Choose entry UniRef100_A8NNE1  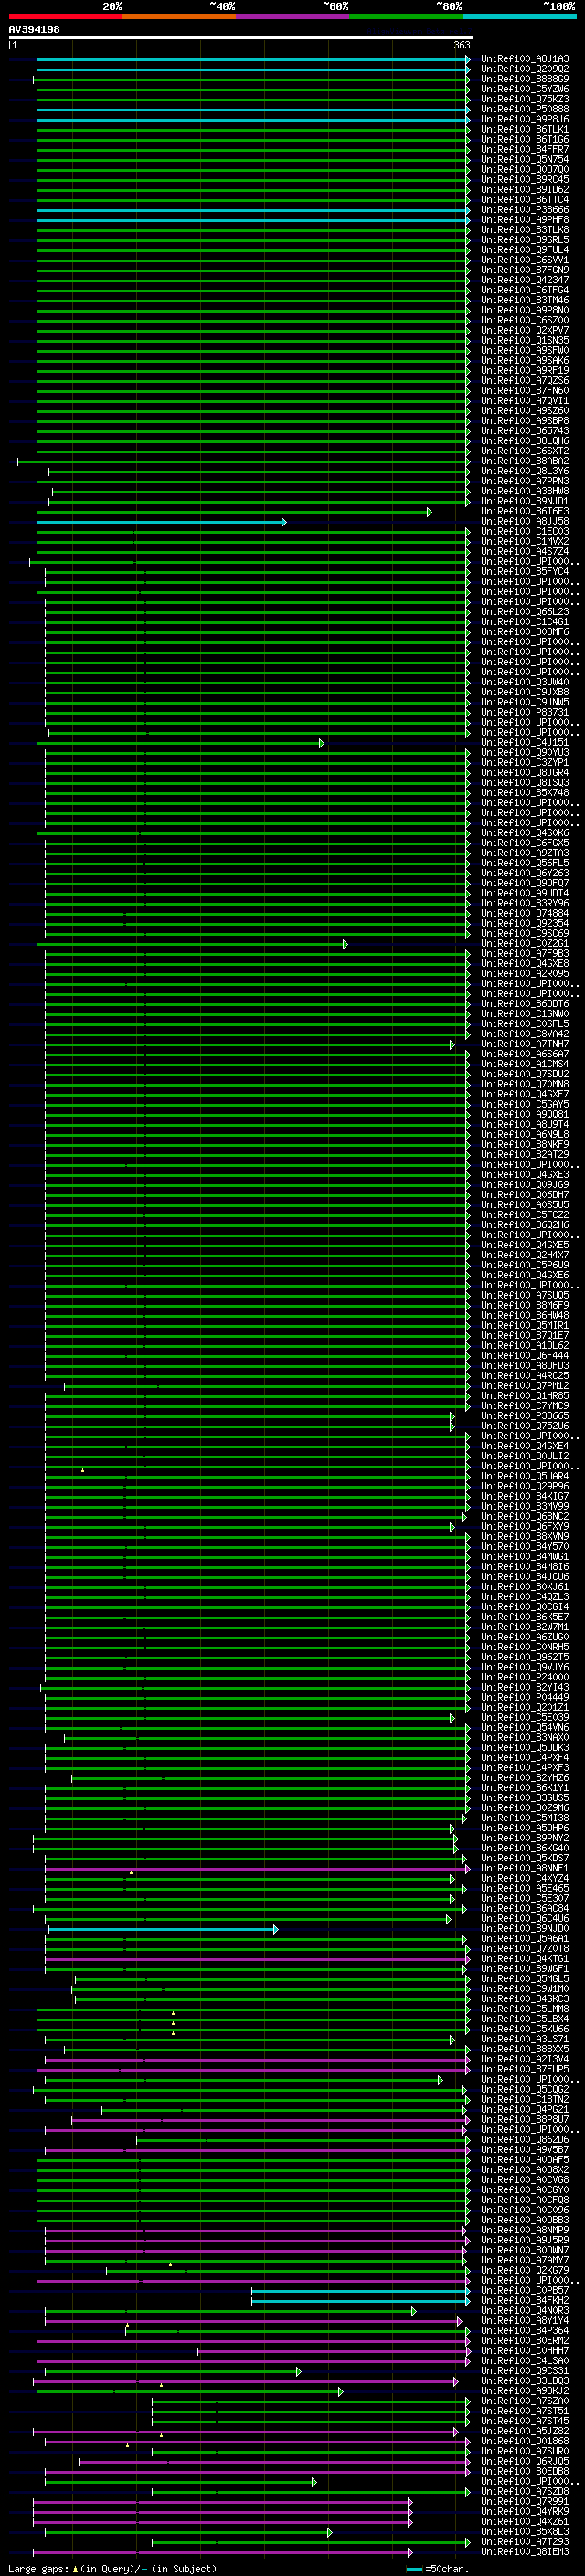point(525,1868)
